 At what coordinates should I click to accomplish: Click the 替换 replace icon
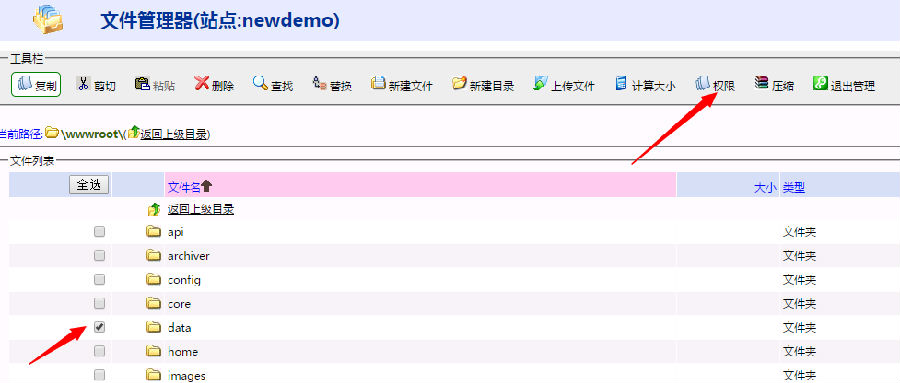pos(320,83)
